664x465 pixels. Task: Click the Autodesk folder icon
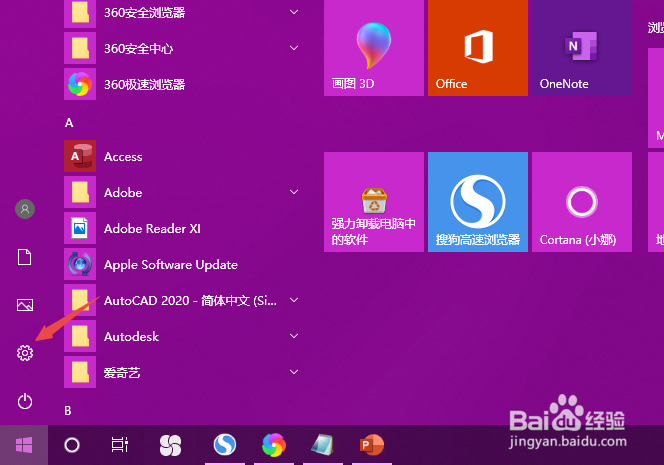[80, 336]
